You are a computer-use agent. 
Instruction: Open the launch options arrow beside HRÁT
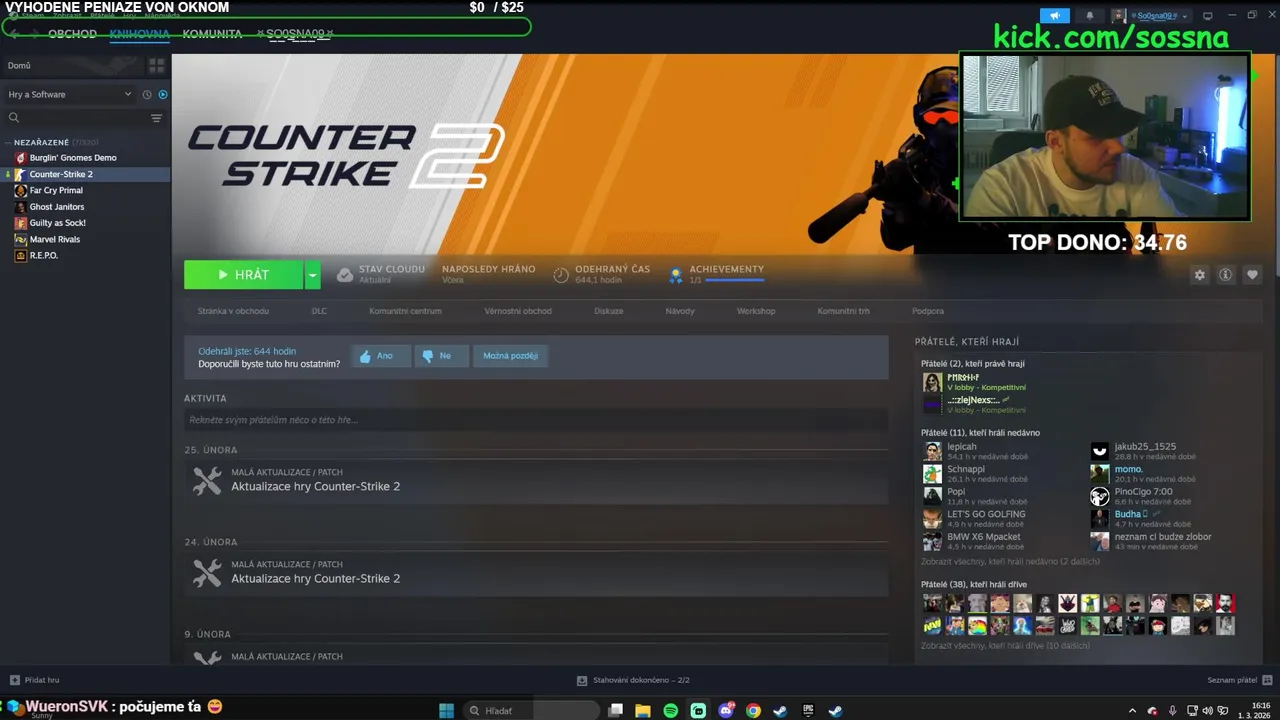(313, 275)
